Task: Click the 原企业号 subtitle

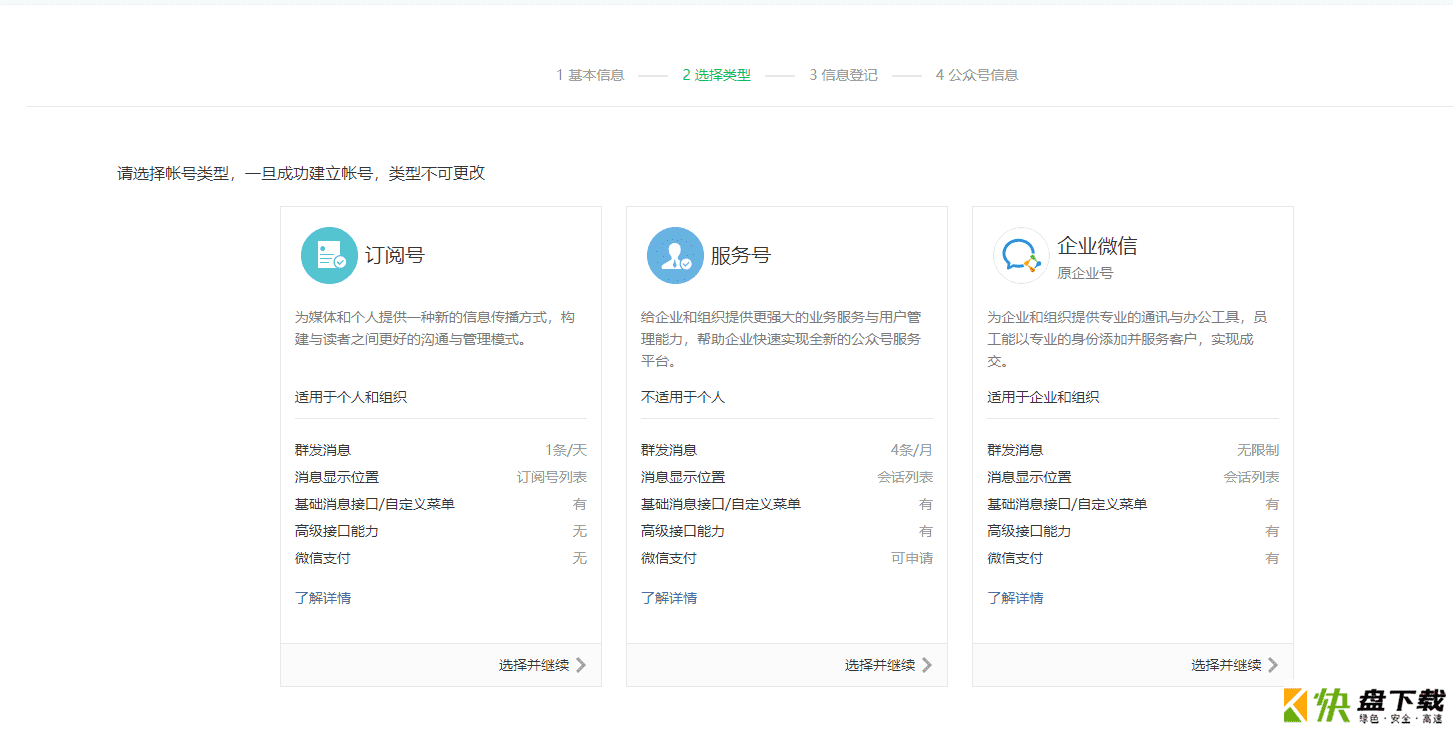Action: [x=1085, y=273]
